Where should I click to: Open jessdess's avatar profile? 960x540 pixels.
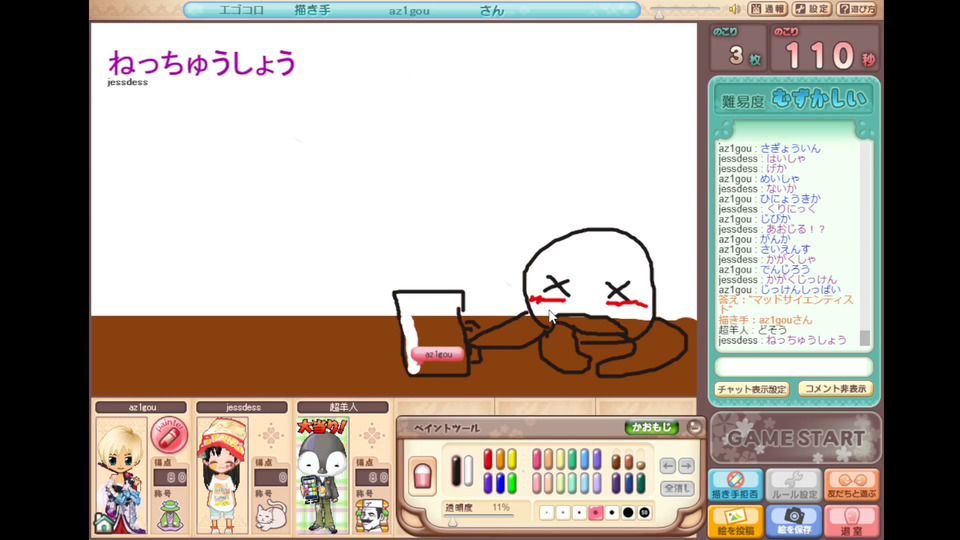222,476
